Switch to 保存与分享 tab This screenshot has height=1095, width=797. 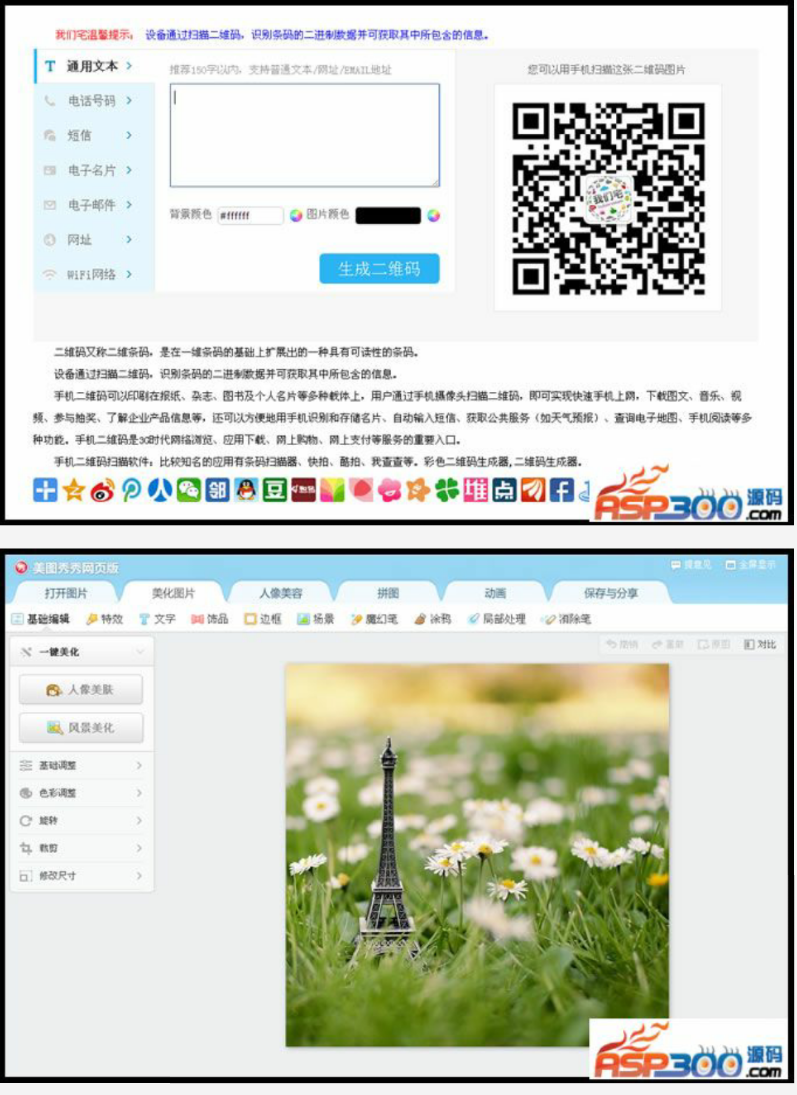[610, 594]
